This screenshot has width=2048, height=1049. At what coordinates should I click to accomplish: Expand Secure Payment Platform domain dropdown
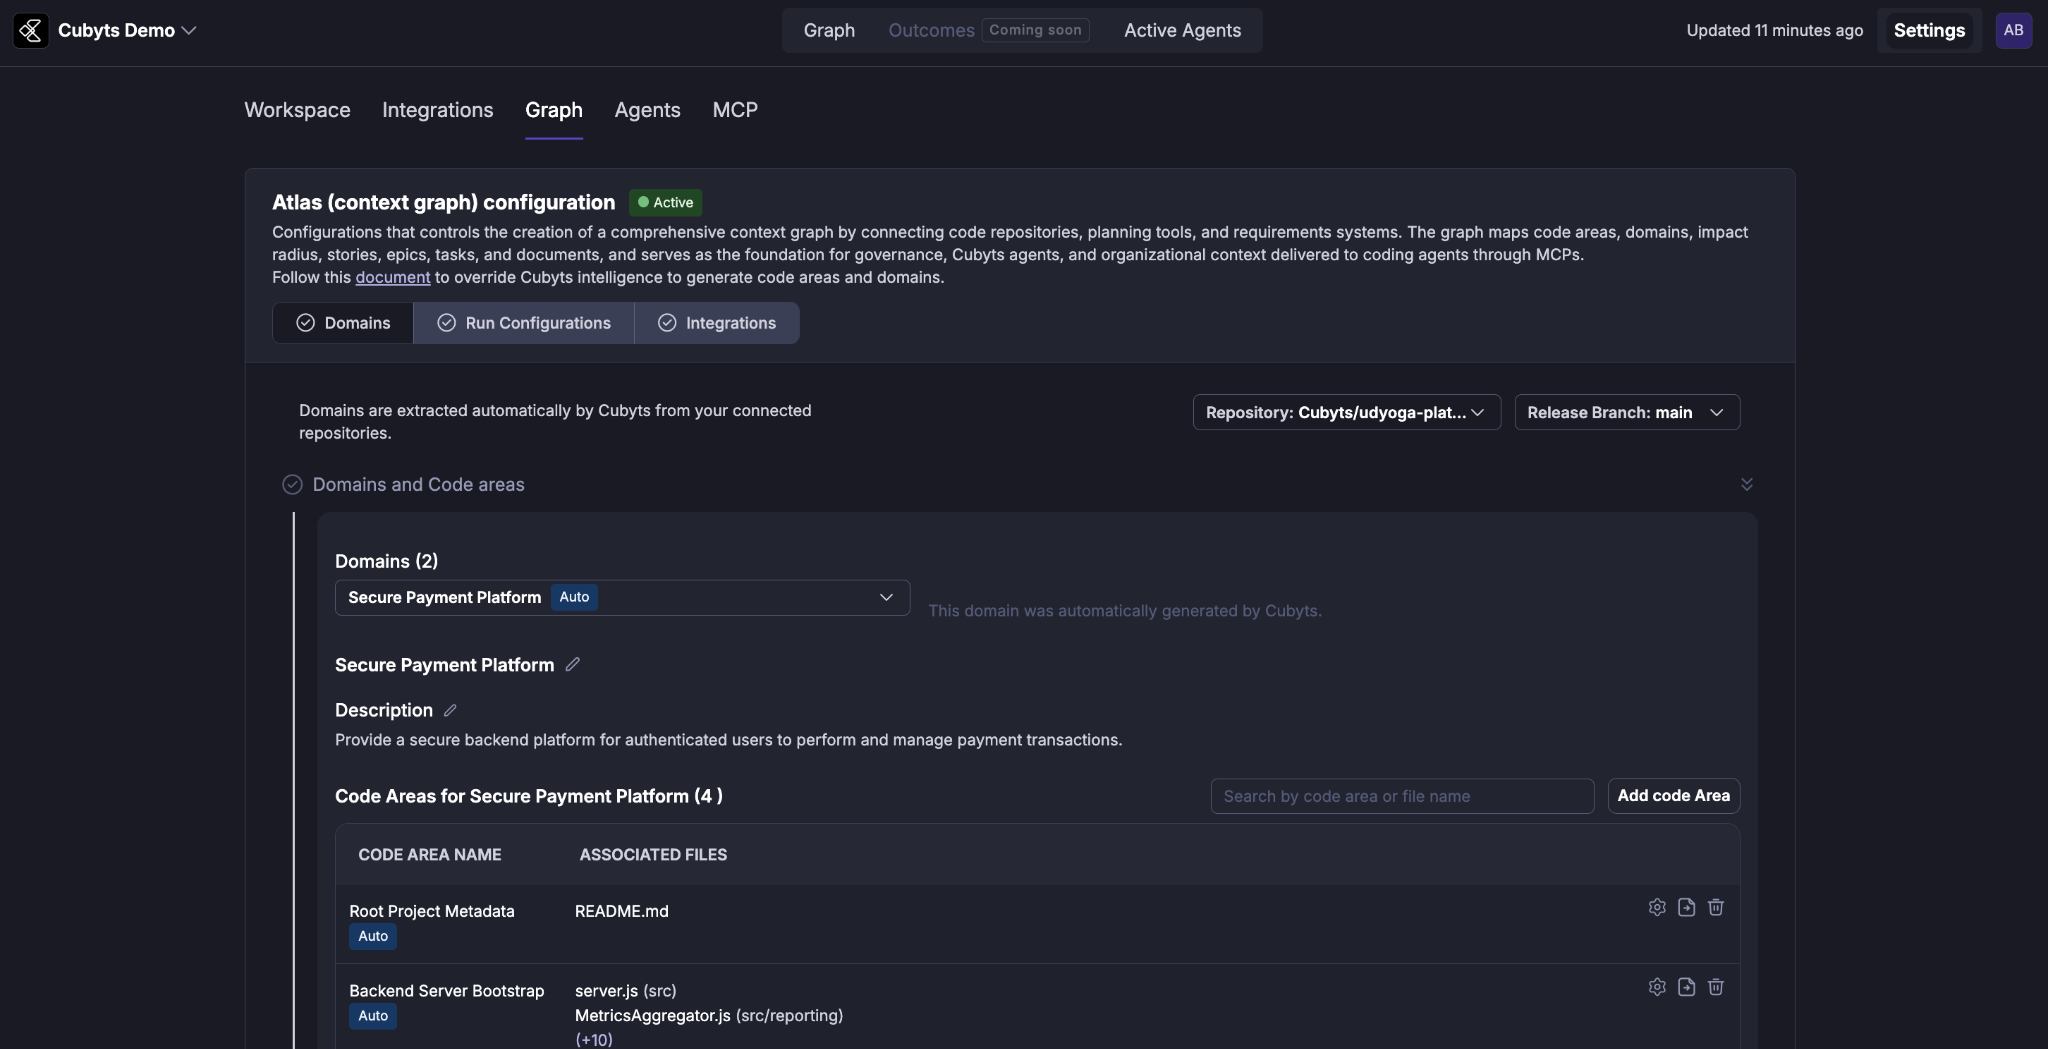click(622, 597)
